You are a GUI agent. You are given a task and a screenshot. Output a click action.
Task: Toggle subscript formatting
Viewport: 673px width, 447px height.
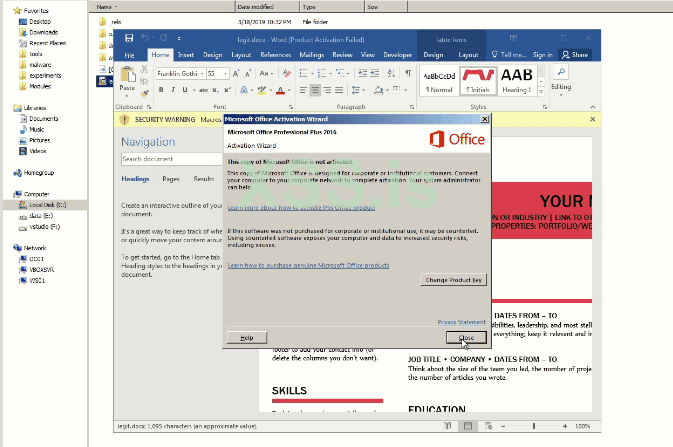[215, 90]
